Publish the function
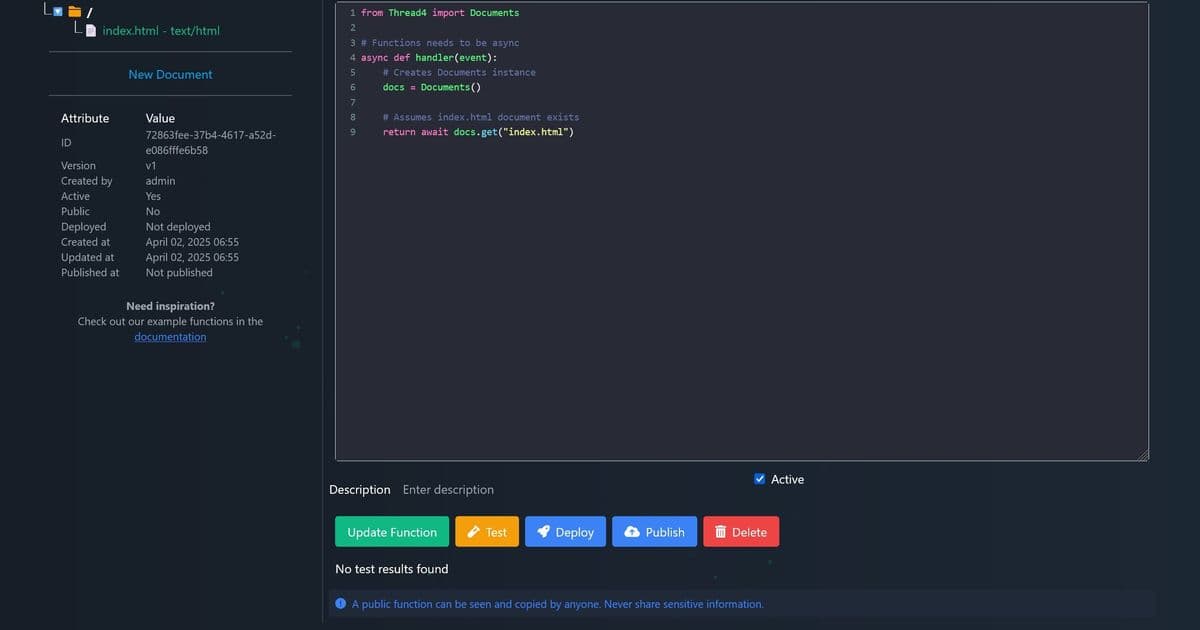1200x630 pixels. [654, 531]
